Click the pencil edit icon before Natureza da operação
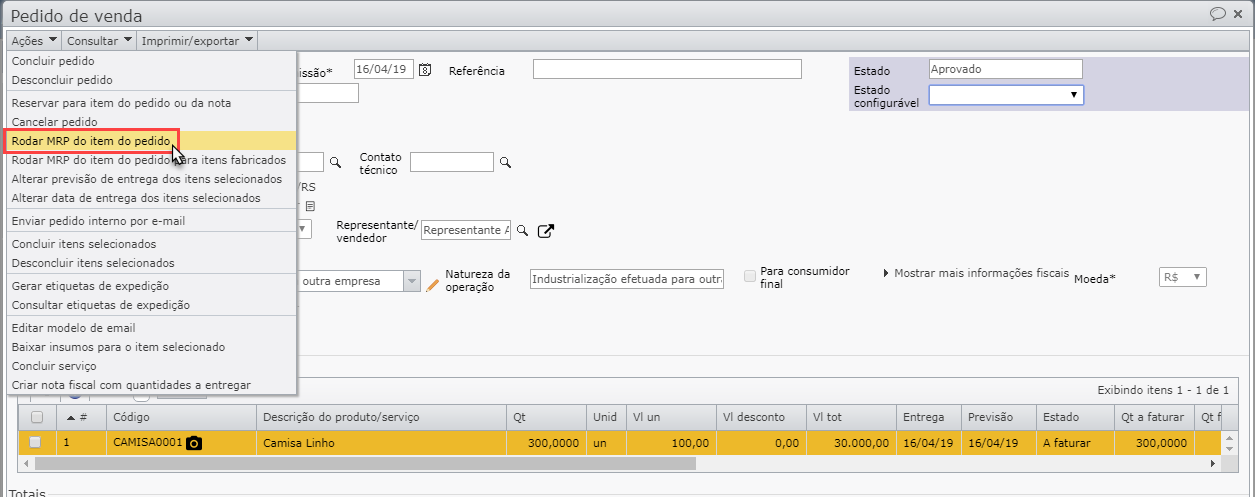The width and height of the screenshot is (1255, 497). [x=433, y=284]
